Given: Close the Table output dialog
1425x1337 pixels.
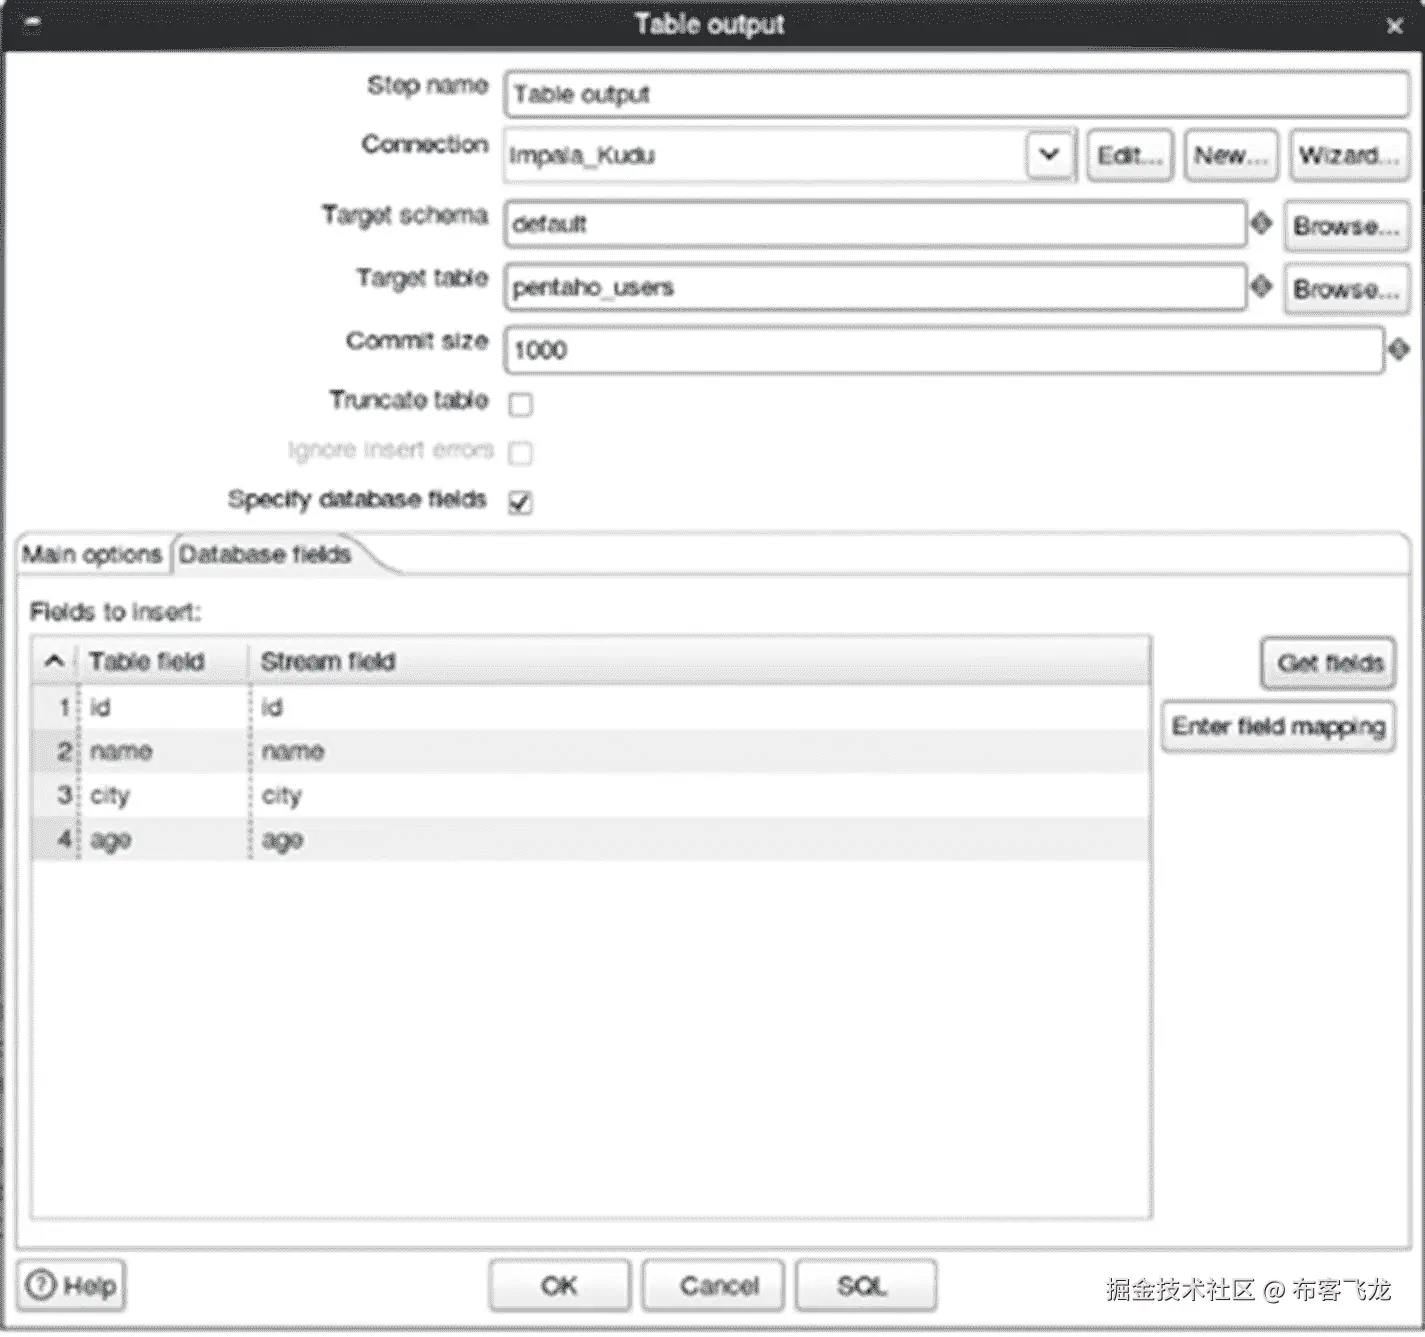Looking at the screenshot, I should [x=1395, y=26].
